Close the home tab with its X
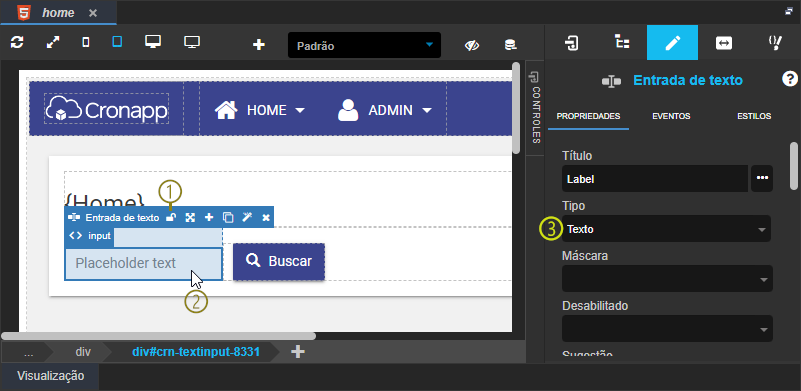This screenshot has height=391, width=801. [92, 13]
